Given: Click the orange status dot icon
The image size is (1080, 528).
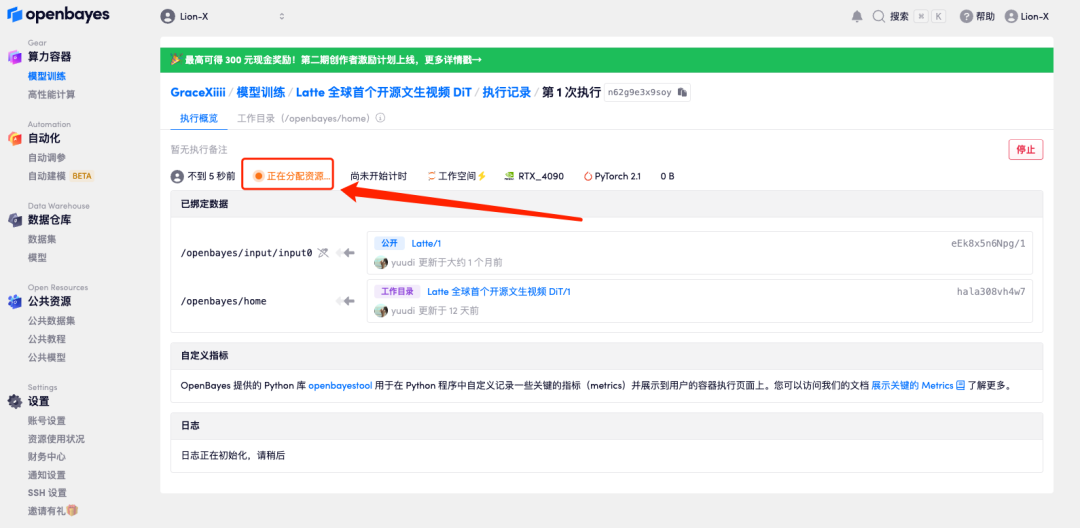Looking at the screenshot, I should coord(258,176).
